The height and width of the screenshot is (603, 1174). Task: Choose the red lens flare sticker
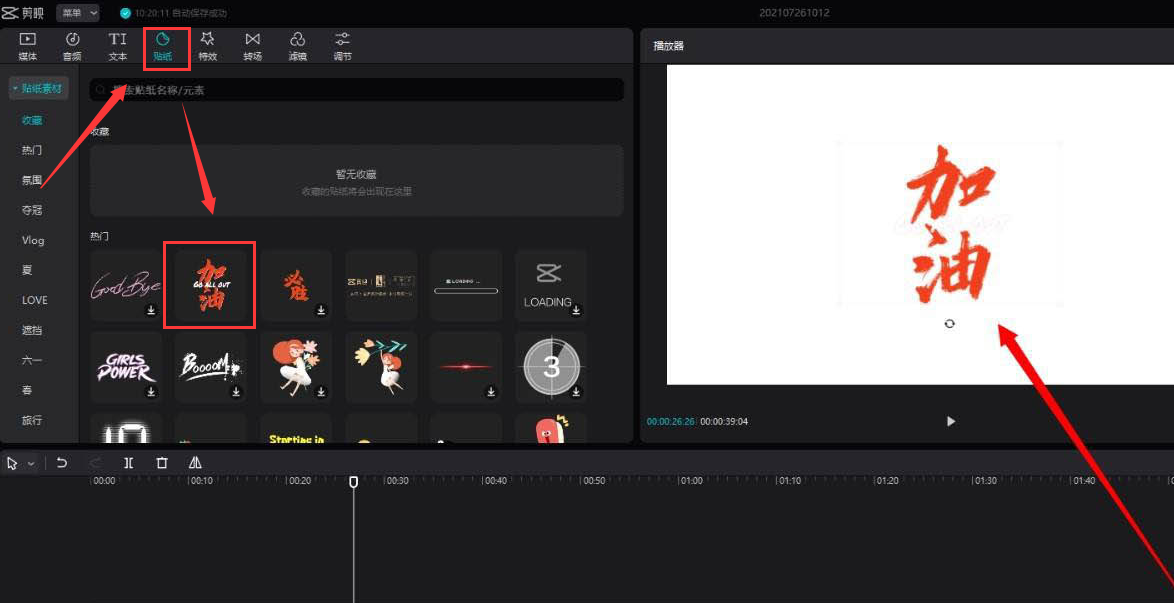tap(466, 367)
